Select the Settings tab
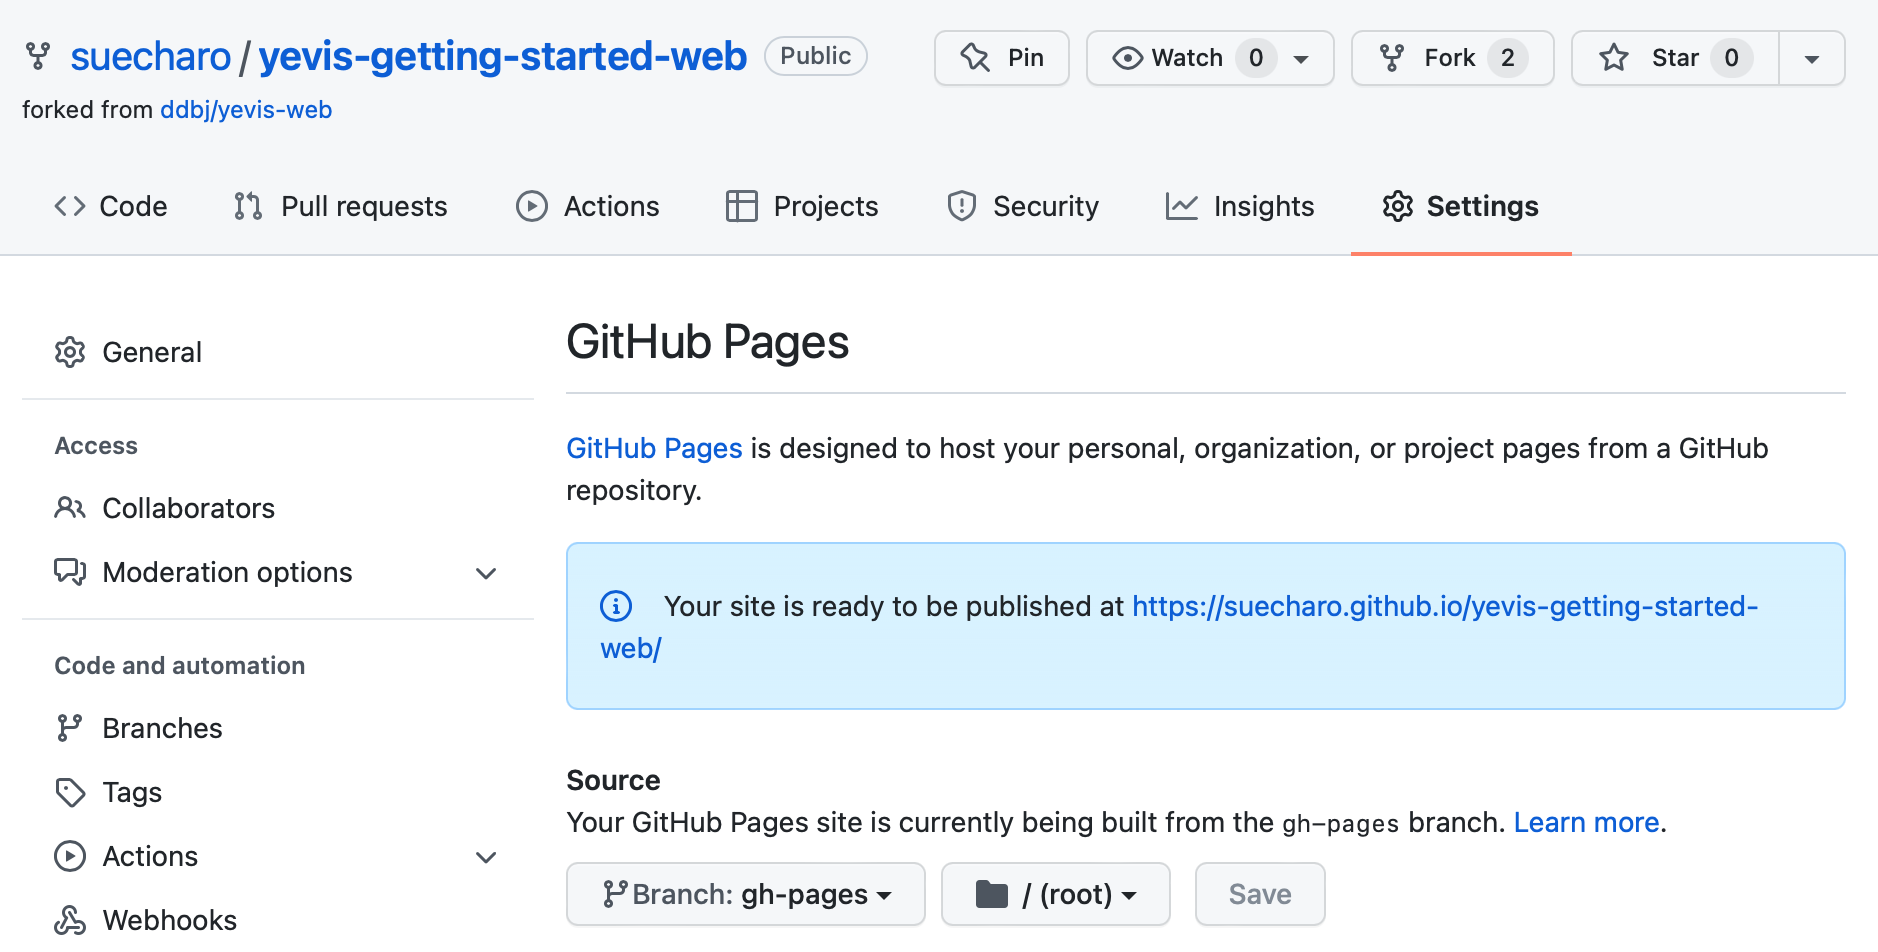1878x952 pixels. click(1461, 206)
